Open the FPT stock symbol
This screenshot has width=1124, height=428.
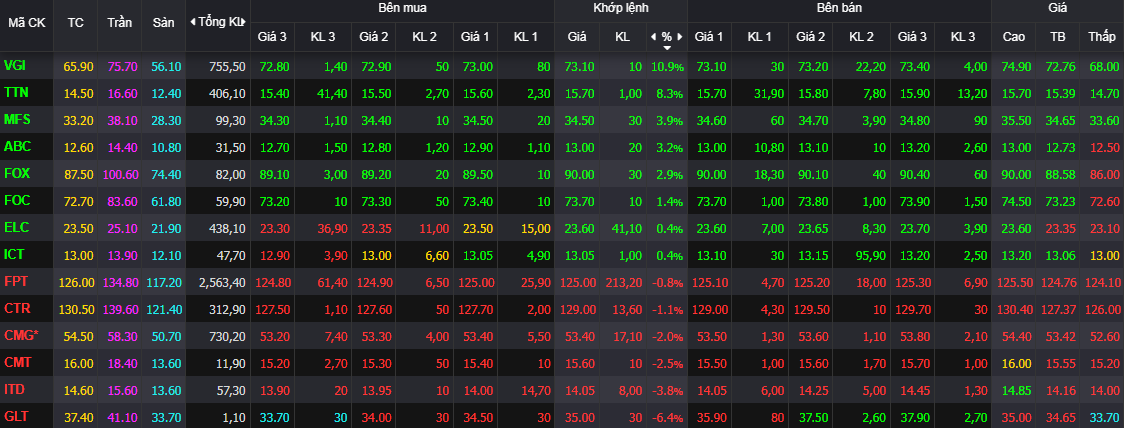pos(16,282)
